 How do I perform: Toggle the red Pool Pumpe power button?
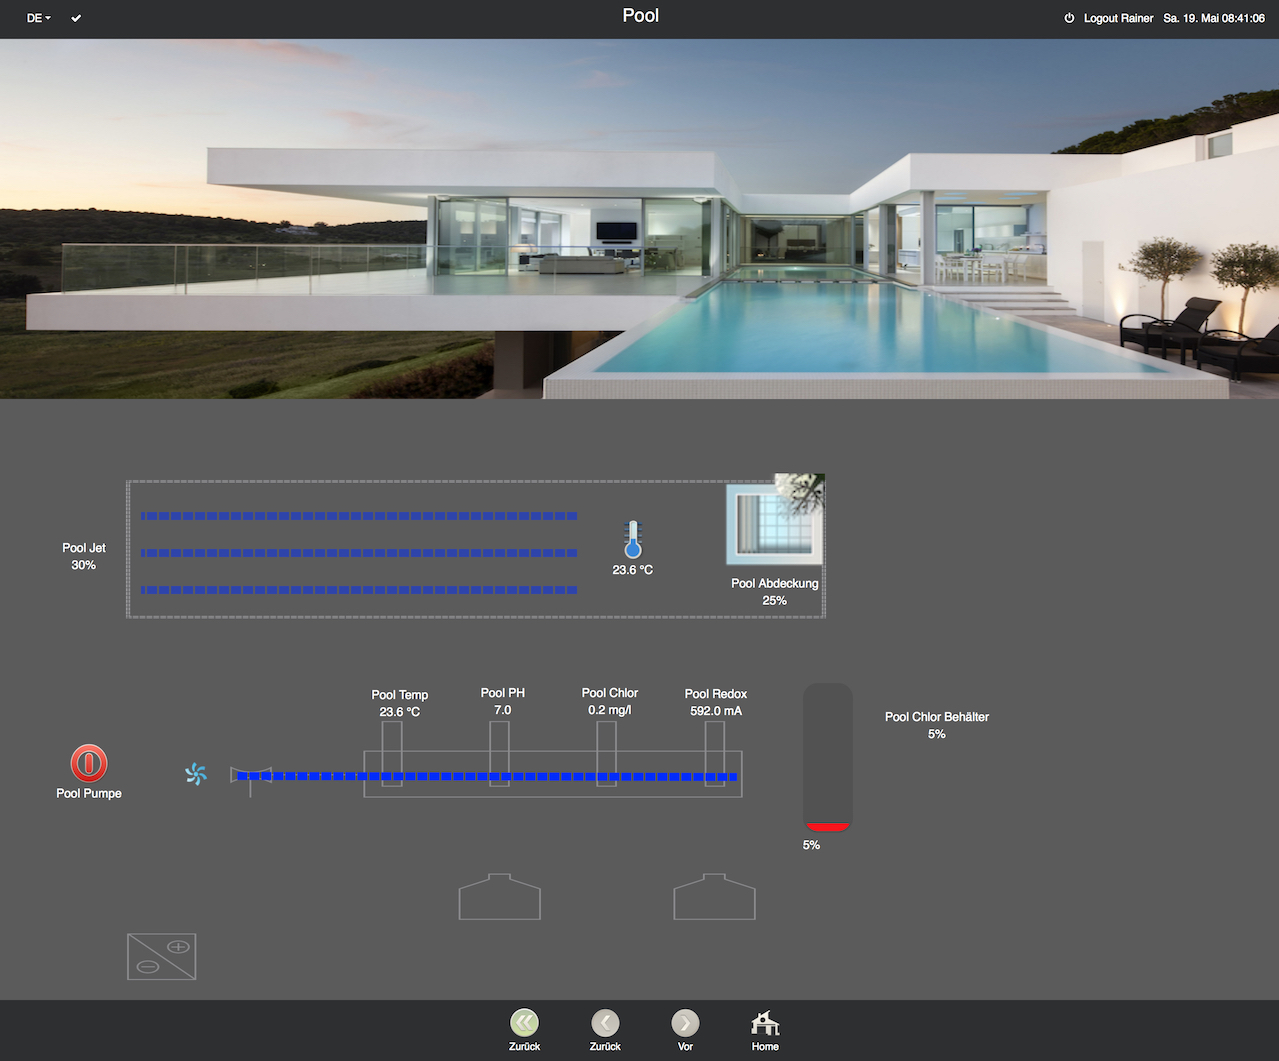coord(88,763)
